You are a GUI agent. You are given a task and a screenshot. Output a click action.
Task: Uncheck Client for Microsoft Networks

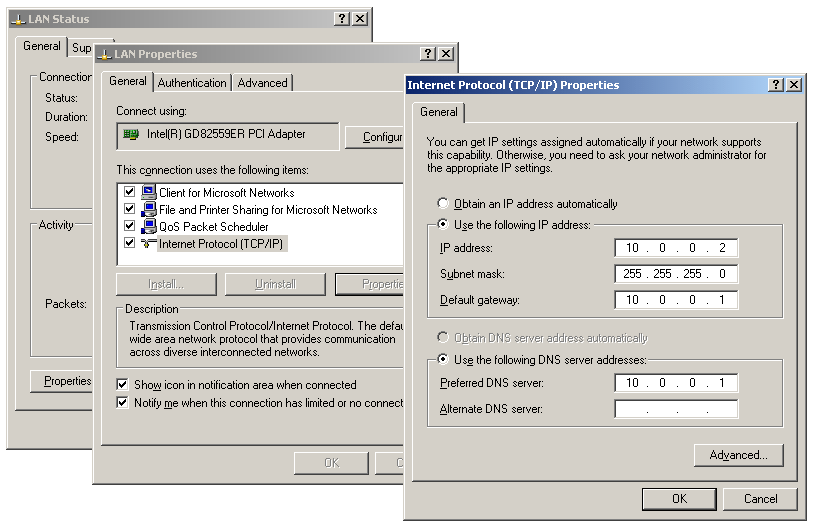point(130,192)
